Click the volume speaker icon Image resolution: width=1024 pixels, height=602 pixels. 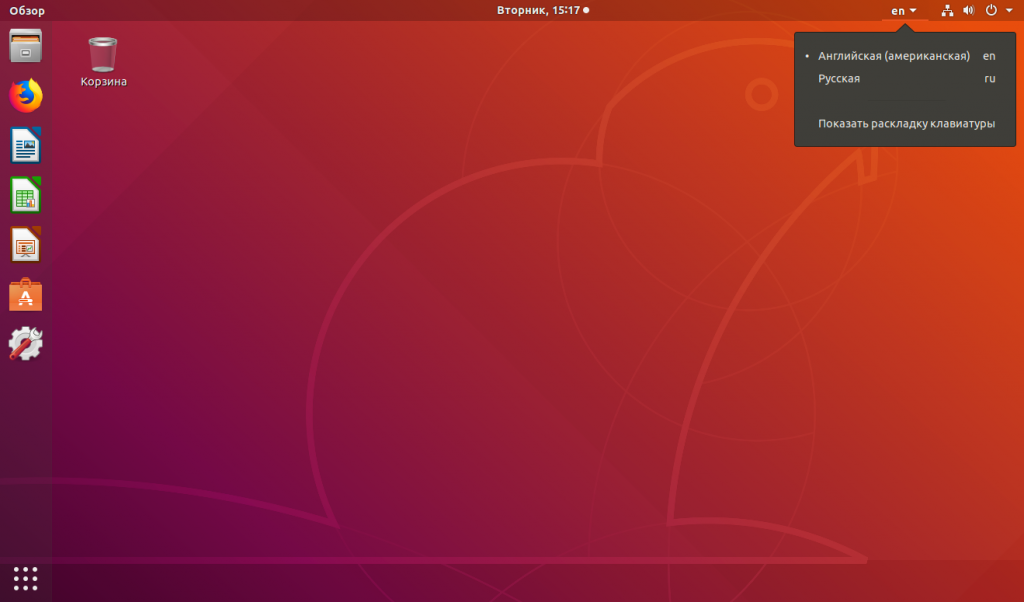[968, 11]
